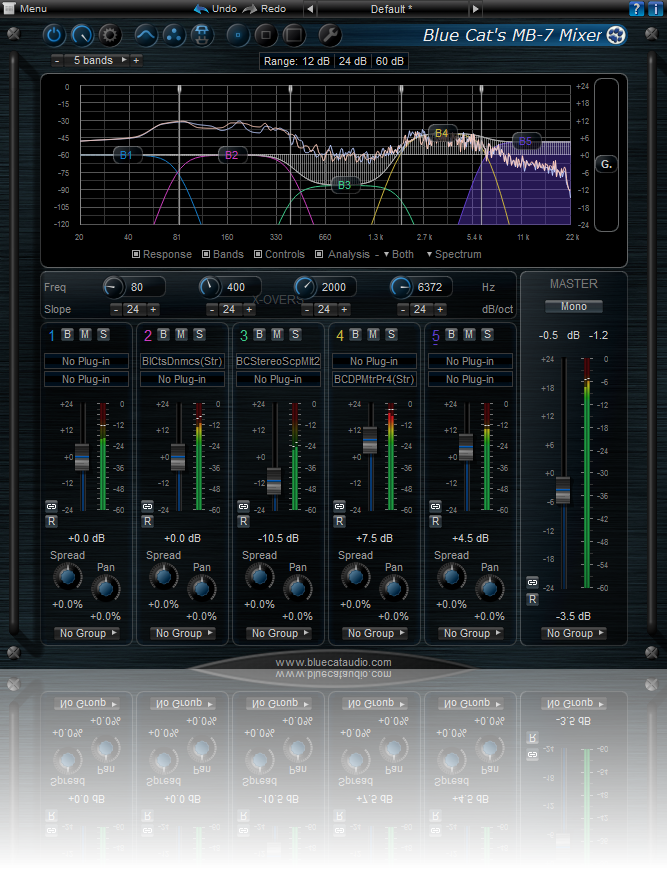Click the Undo arrow icon
The image size is (667, 869).
click(x=201, y=8)
